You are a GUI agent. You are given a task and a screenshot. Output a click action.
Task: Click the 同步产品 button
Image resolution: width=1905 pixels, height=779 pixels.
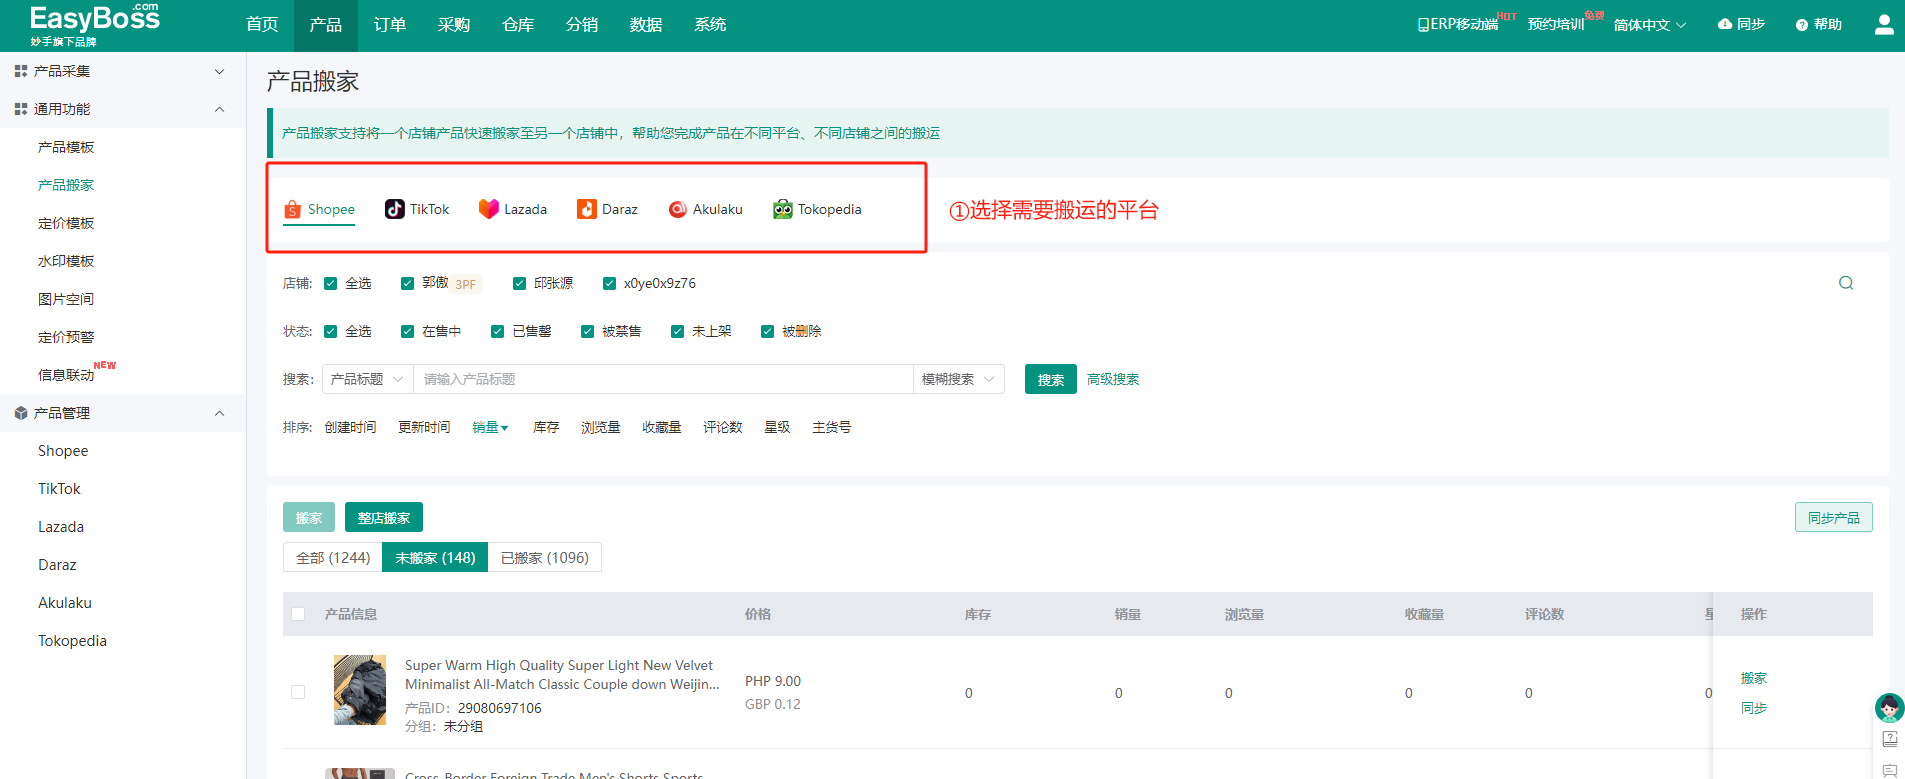1834,517
